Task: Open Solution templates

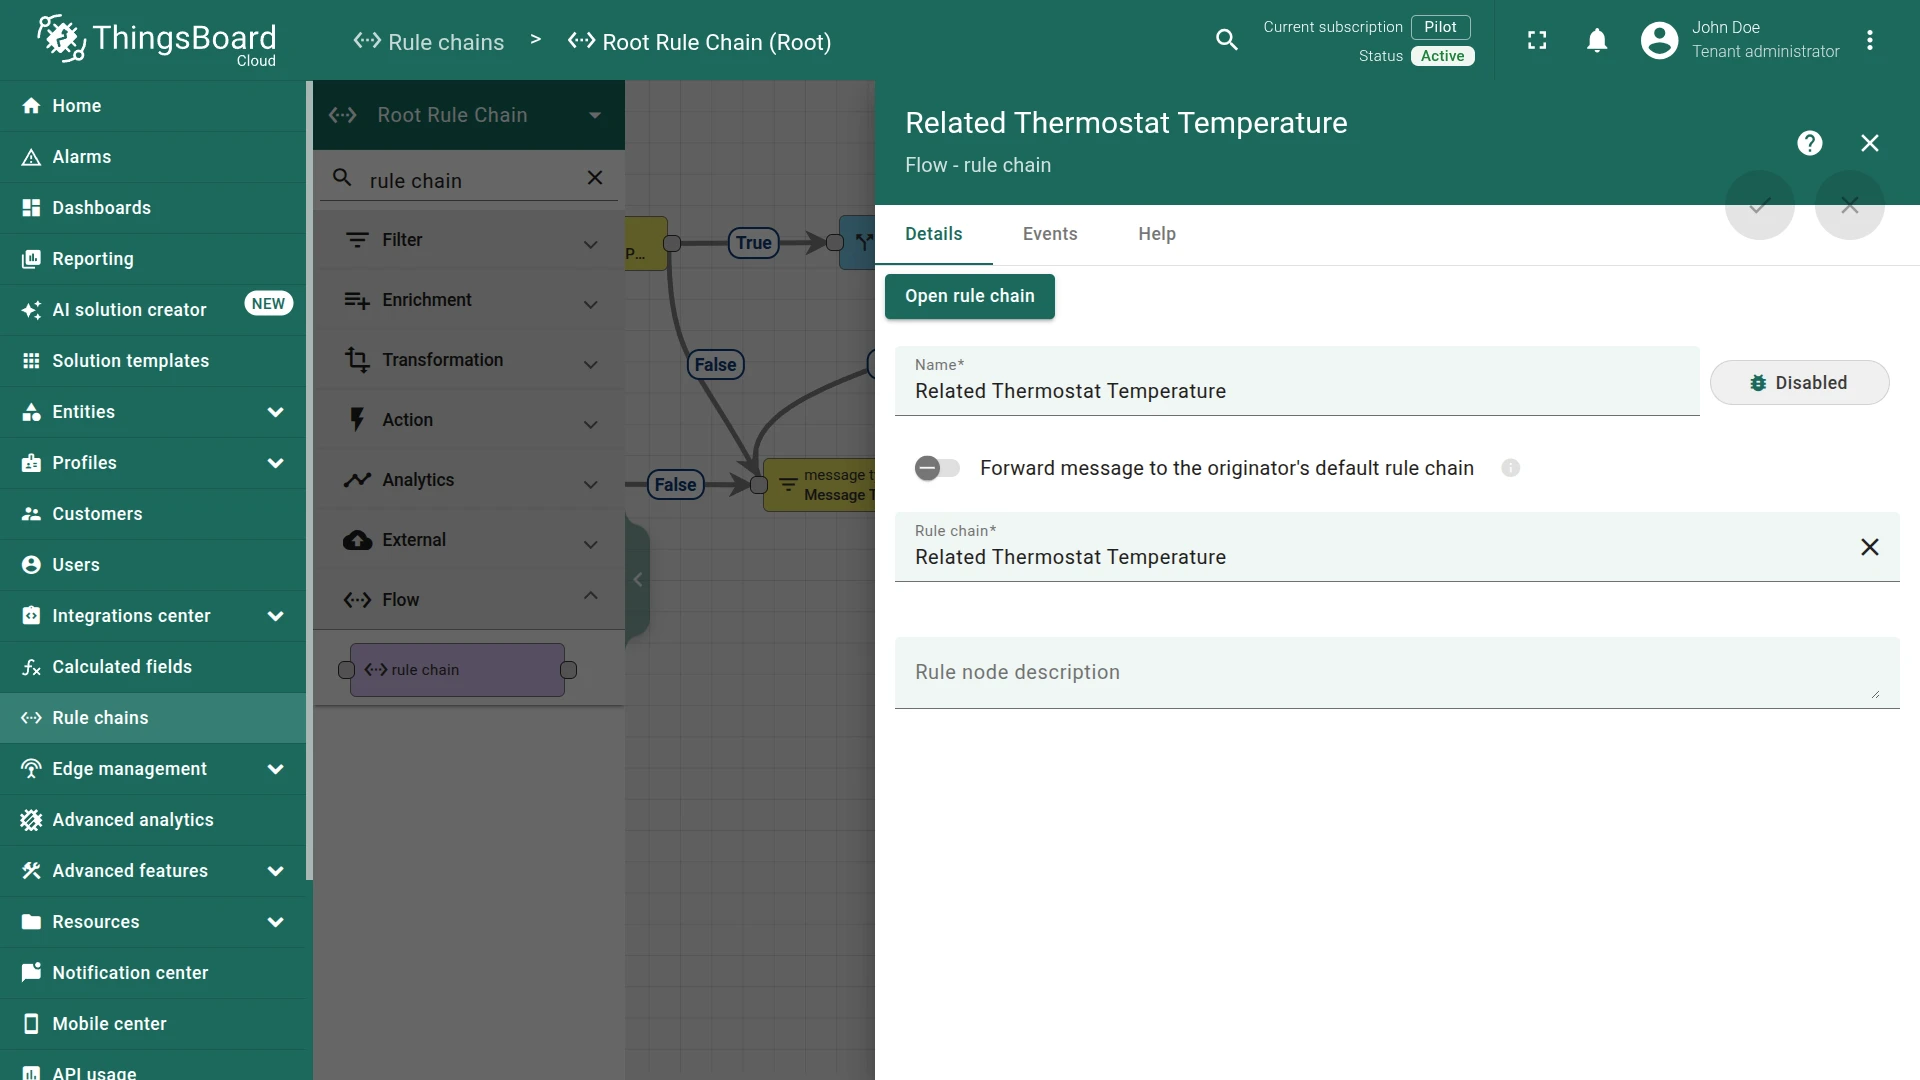Action: tap(153, 361)
